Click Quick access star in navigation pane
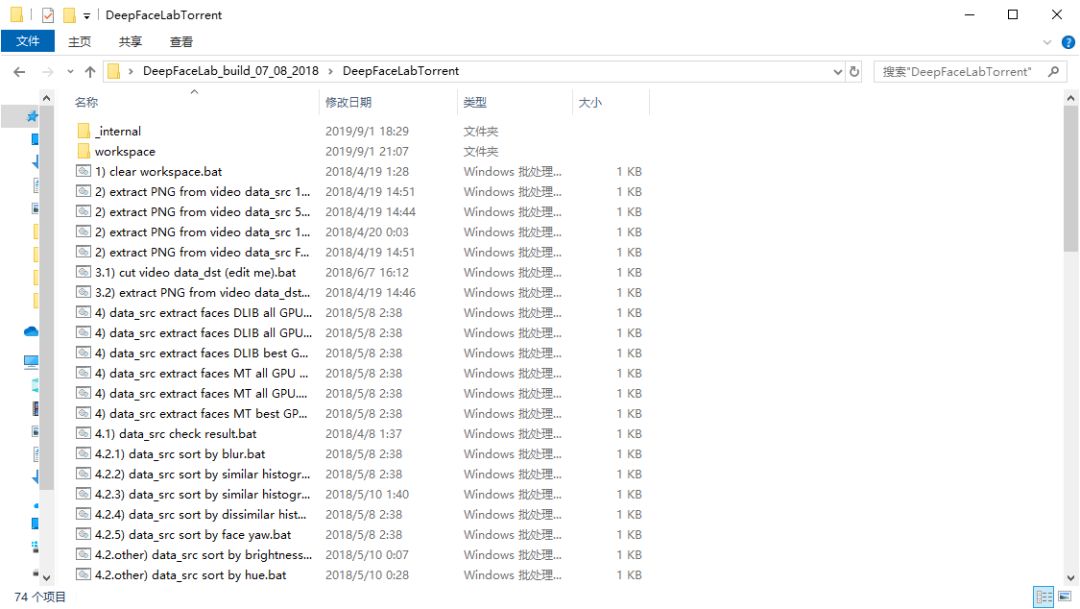This screenshot has width=1080, height=609. [x=32, y=116]
